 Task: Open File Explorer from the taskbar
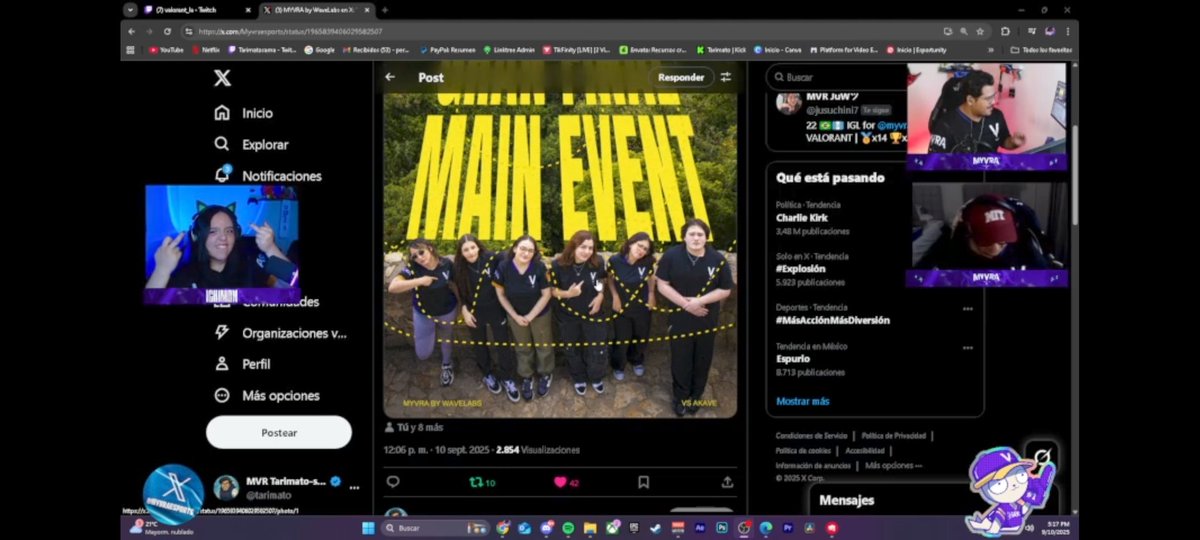[x=590, y=528]
